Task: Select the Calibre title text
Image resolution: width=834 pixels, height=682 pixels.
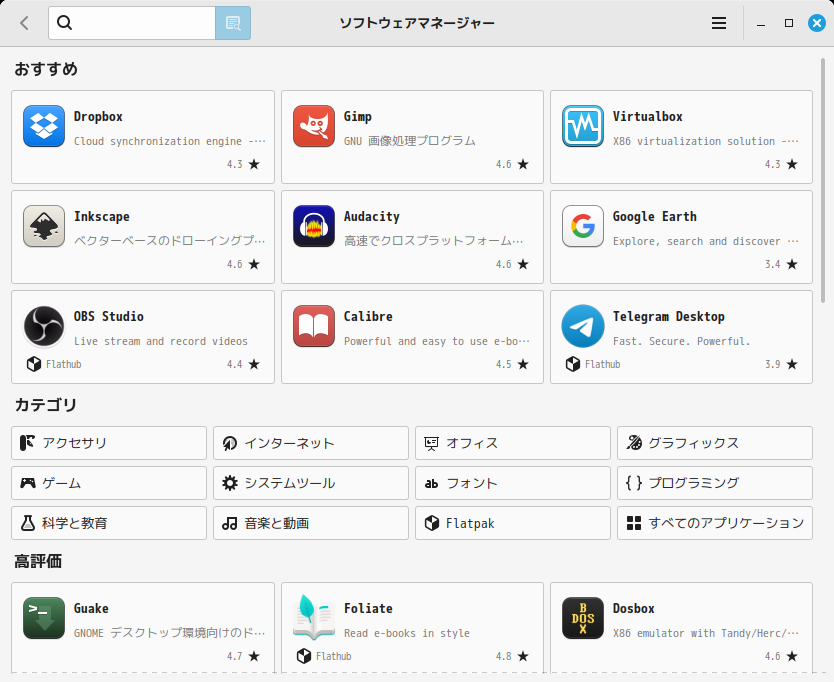Action: [368, 317]
